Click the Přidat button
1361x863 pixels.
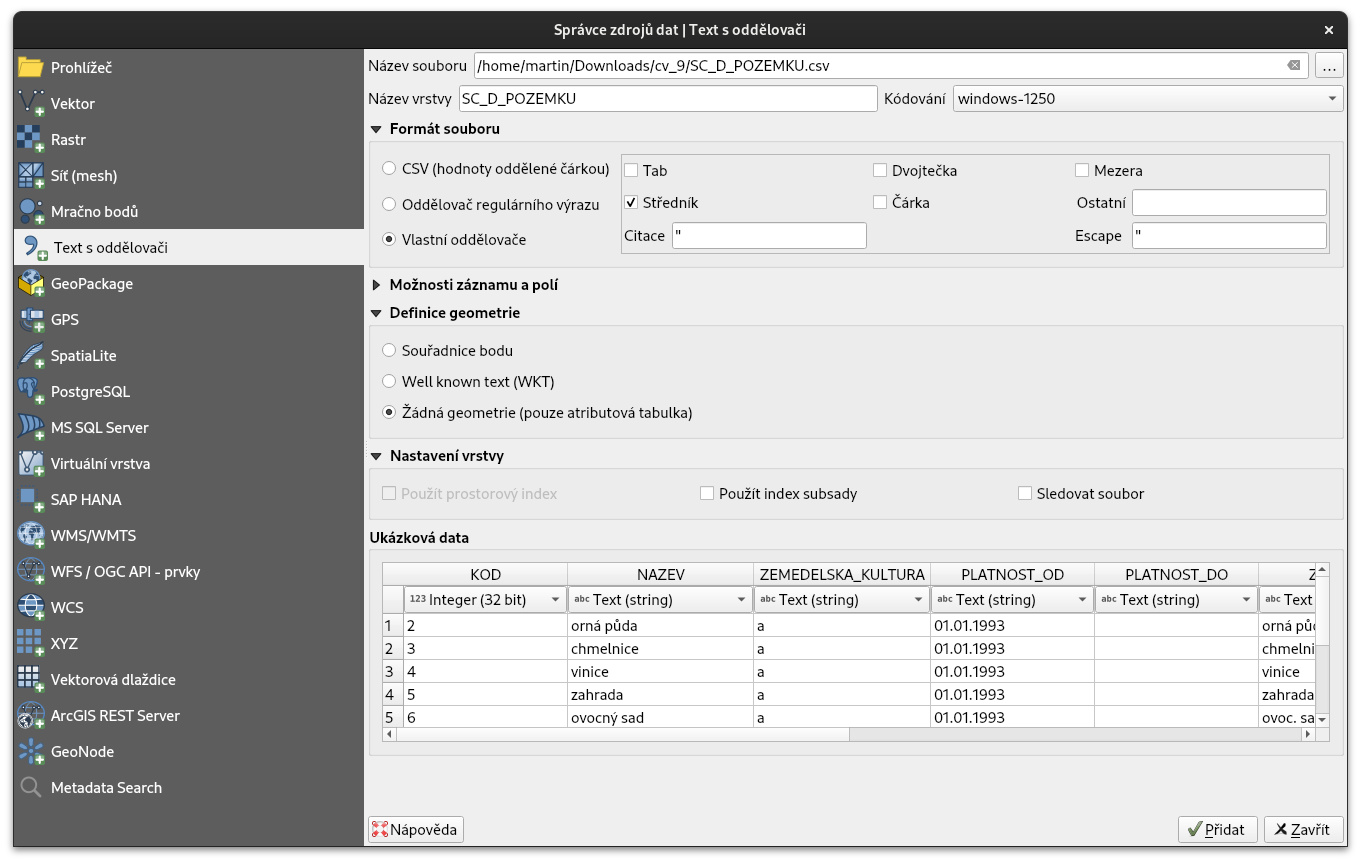coord(1218,830)
